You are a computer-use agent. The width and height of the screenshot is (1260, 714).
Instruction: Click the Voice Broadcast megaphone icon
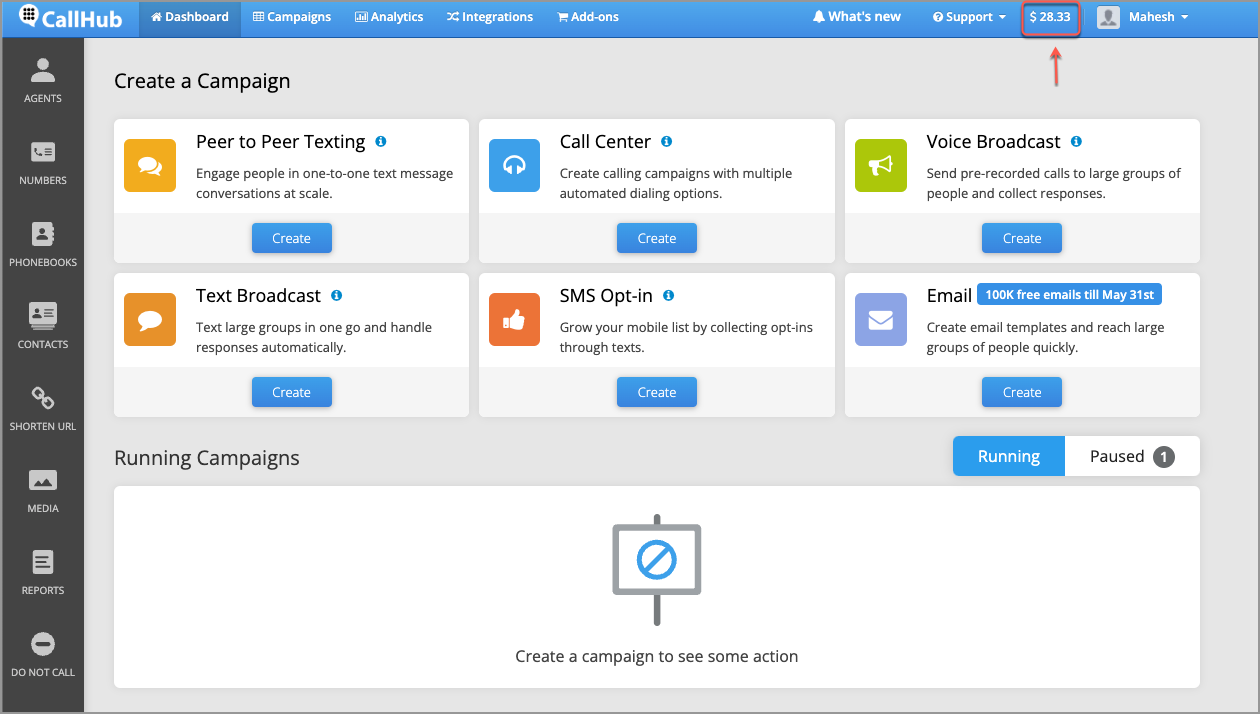pos(880,165)
